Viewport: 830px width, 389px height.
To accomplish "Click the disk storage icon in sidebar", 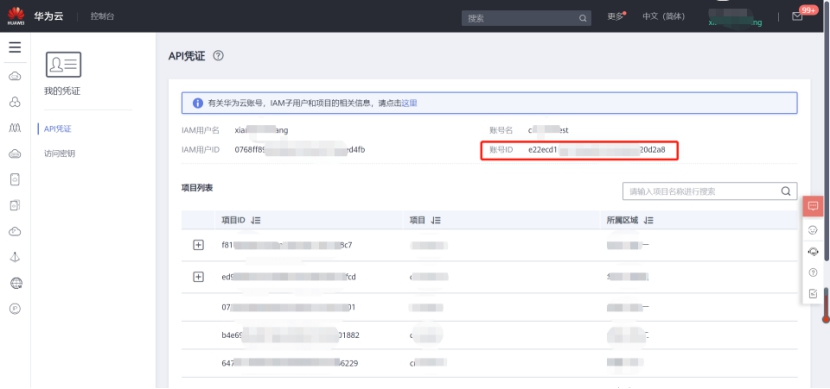I will click(15, 179).
